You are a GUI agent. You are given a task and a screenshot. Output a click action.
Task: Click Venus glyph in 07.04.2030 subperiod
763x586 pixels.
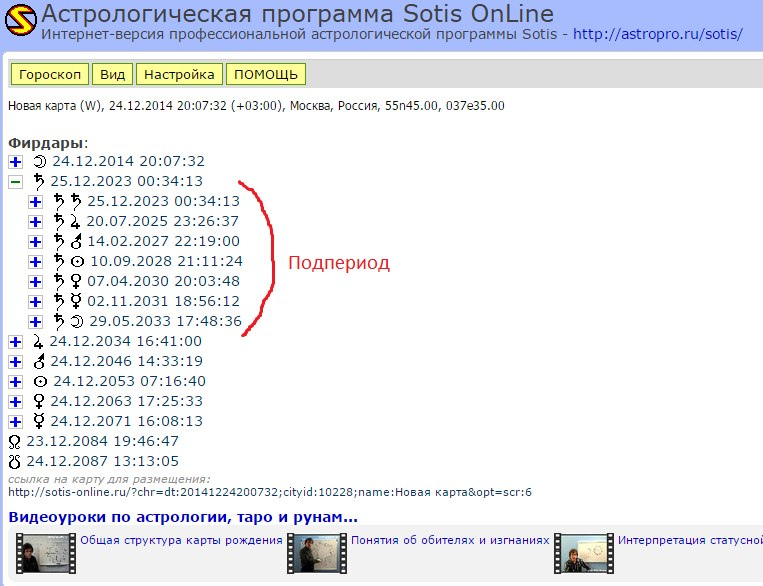[x=76, y=281]
